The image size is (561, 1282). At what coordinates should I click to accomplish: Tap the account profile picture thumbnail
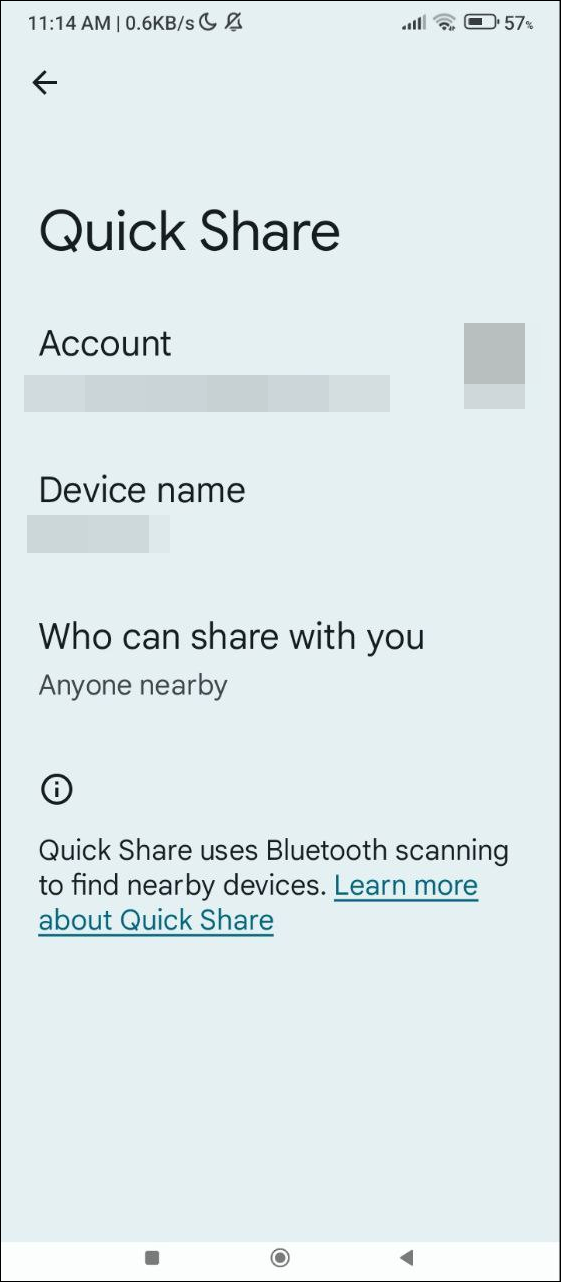[x=494, y=365]
